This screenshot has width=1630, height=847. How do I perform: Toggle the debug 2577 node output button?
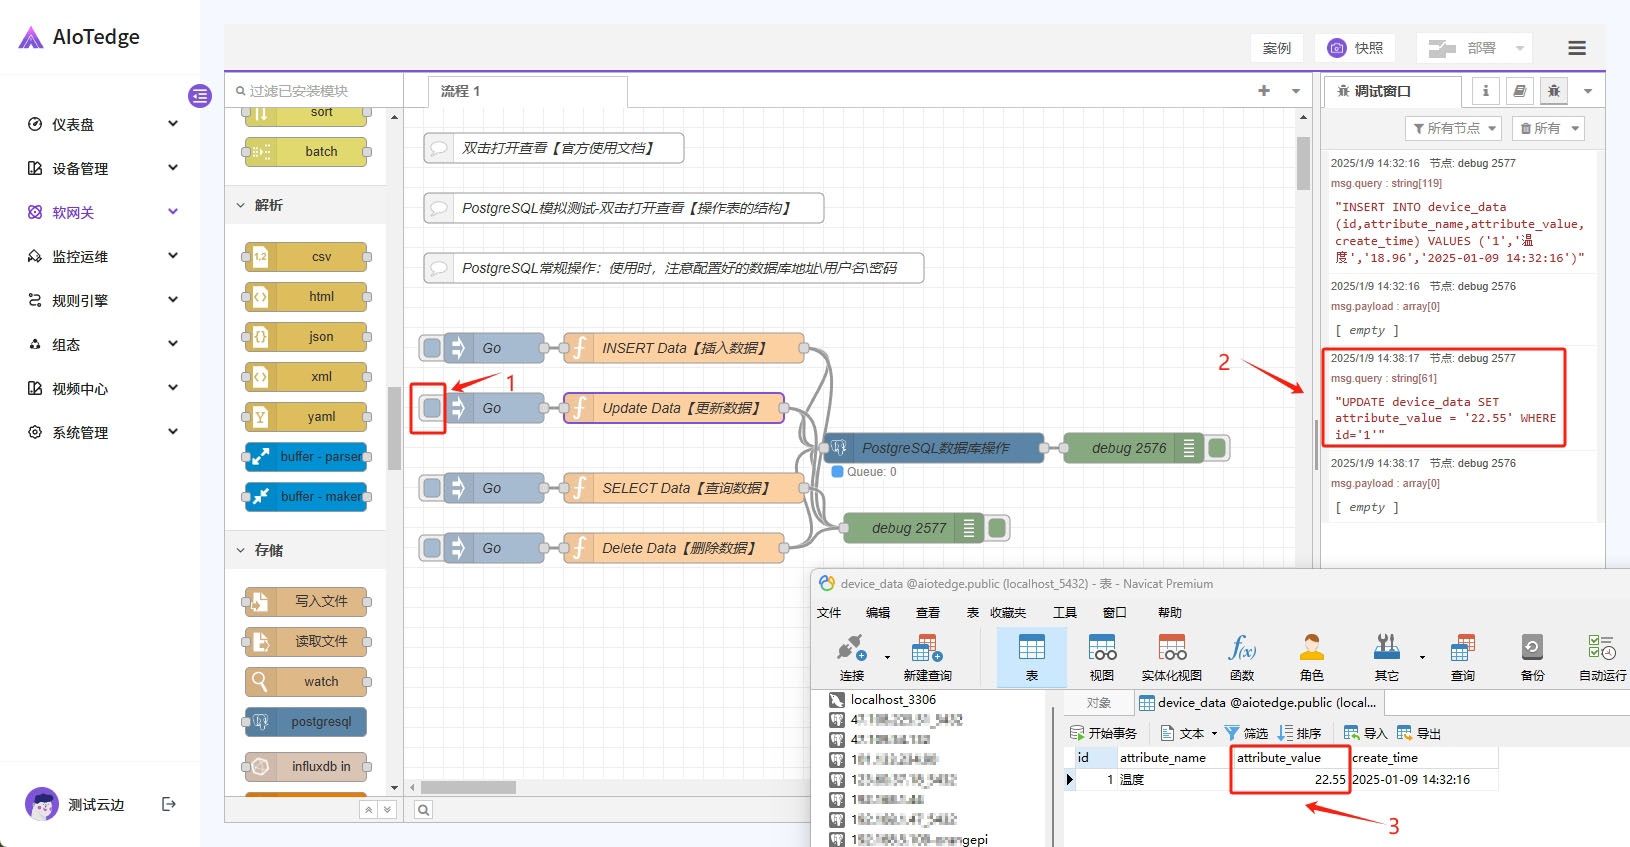(997, 528)
